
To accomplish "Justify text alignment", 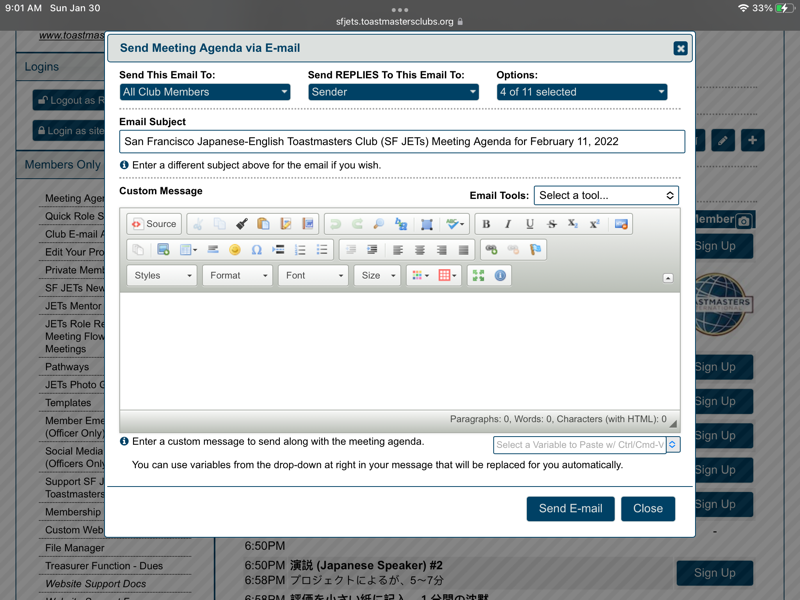I will 463,249.
